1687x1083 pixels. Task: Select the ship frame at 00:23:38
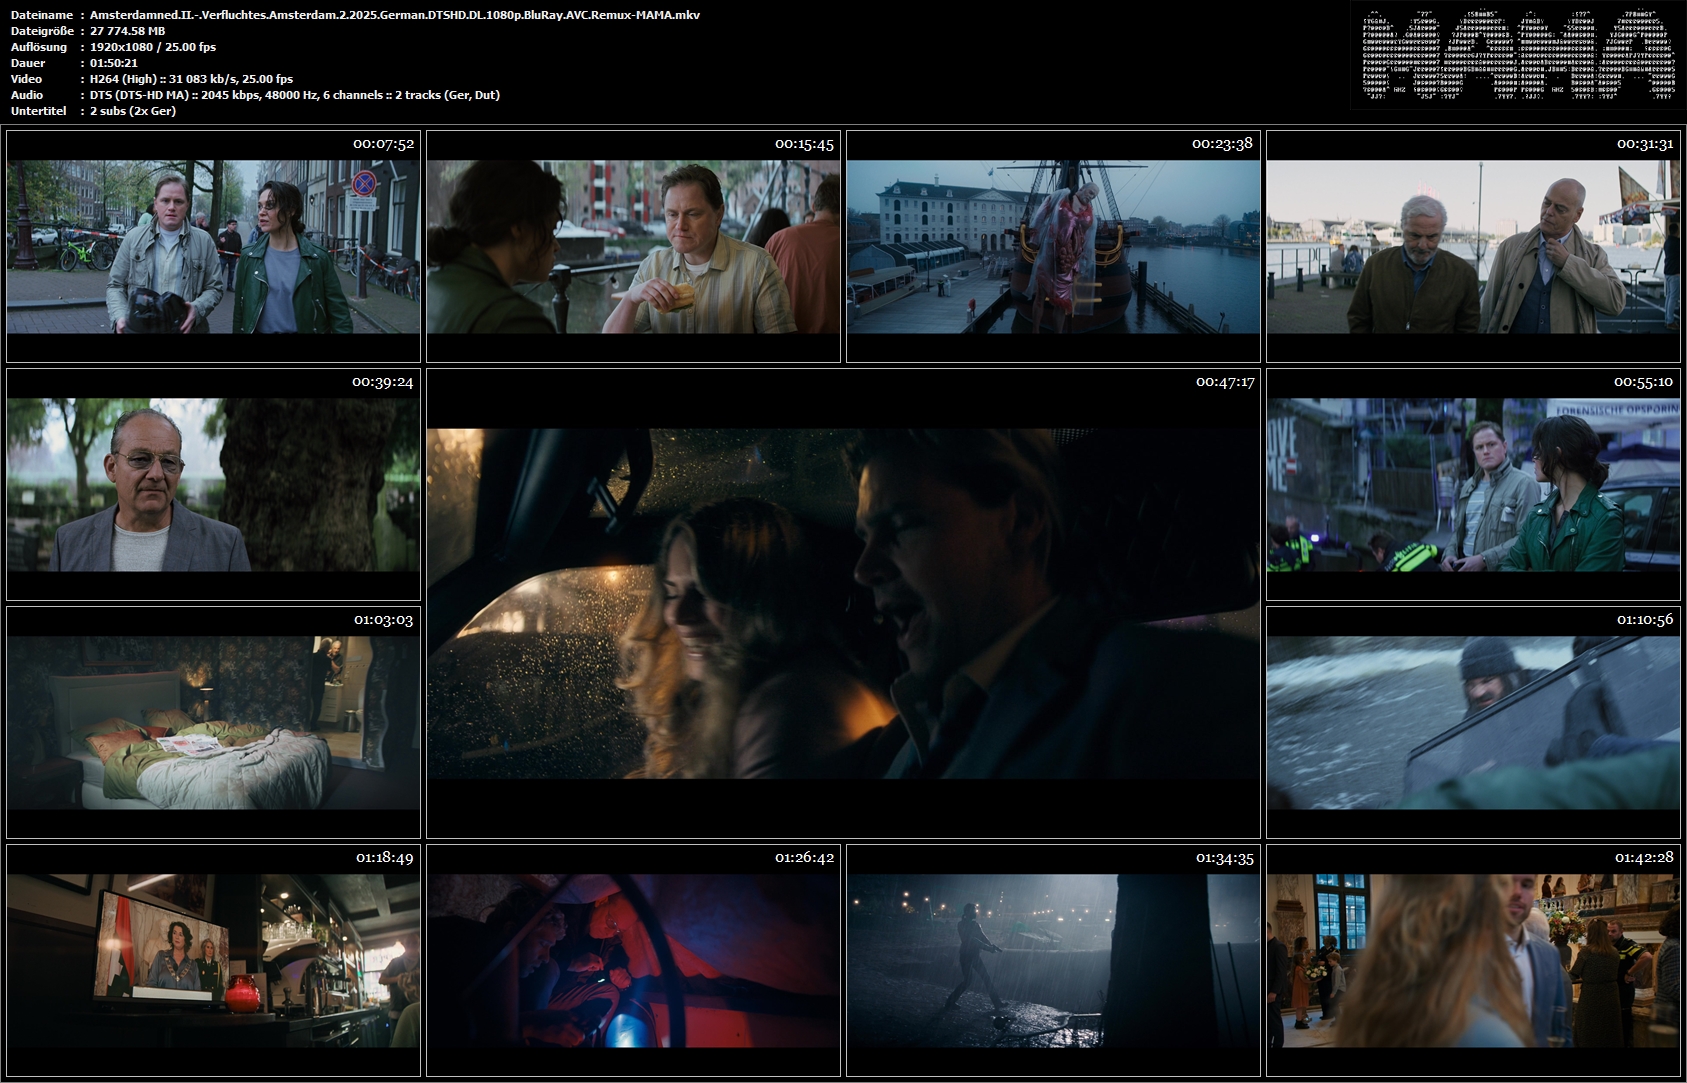(x=1053, y=246)
